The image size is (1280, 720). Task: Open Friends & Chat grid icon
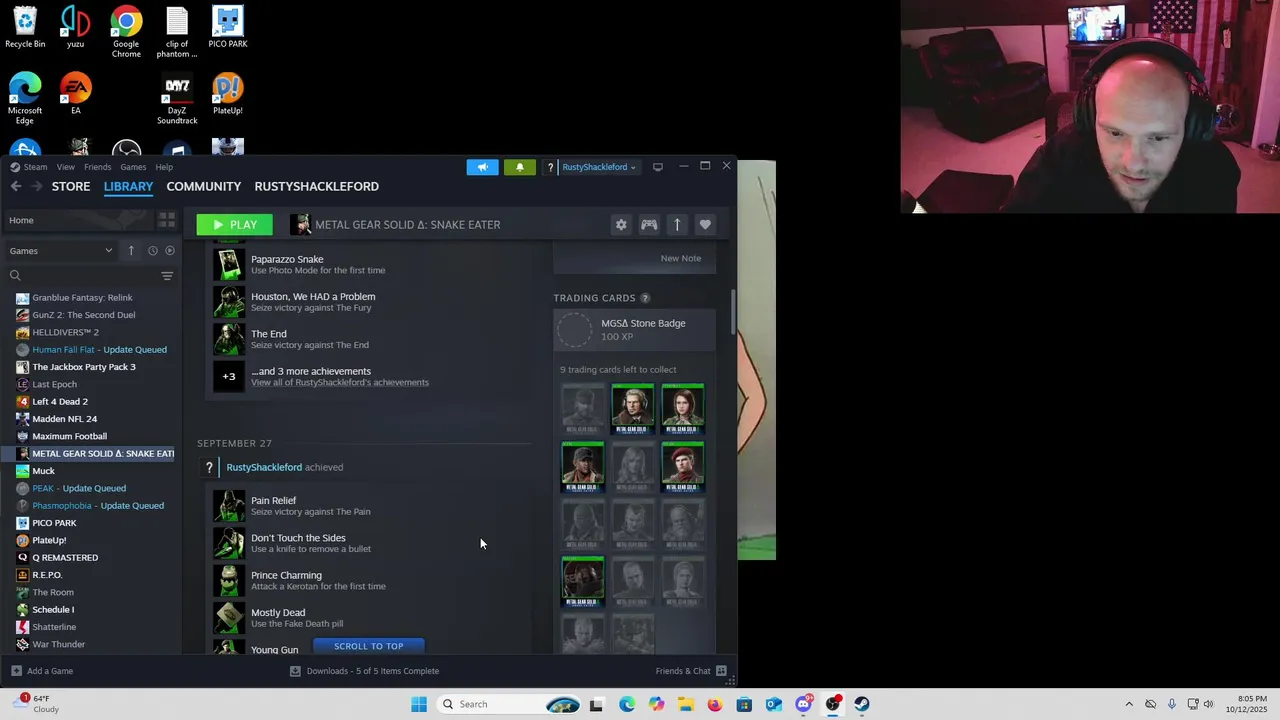721,671
